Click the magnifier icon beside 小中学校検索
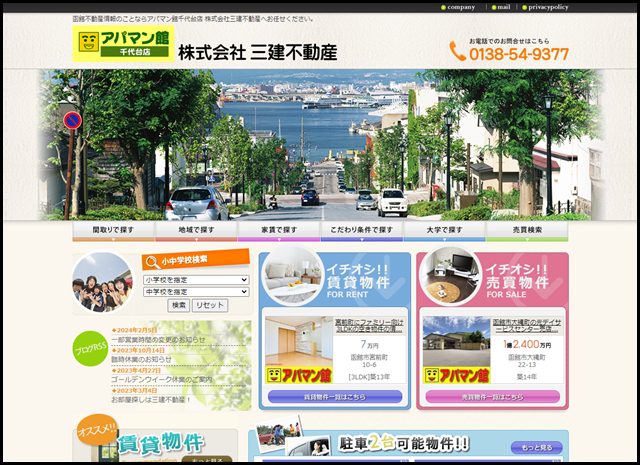 (152, 262)
